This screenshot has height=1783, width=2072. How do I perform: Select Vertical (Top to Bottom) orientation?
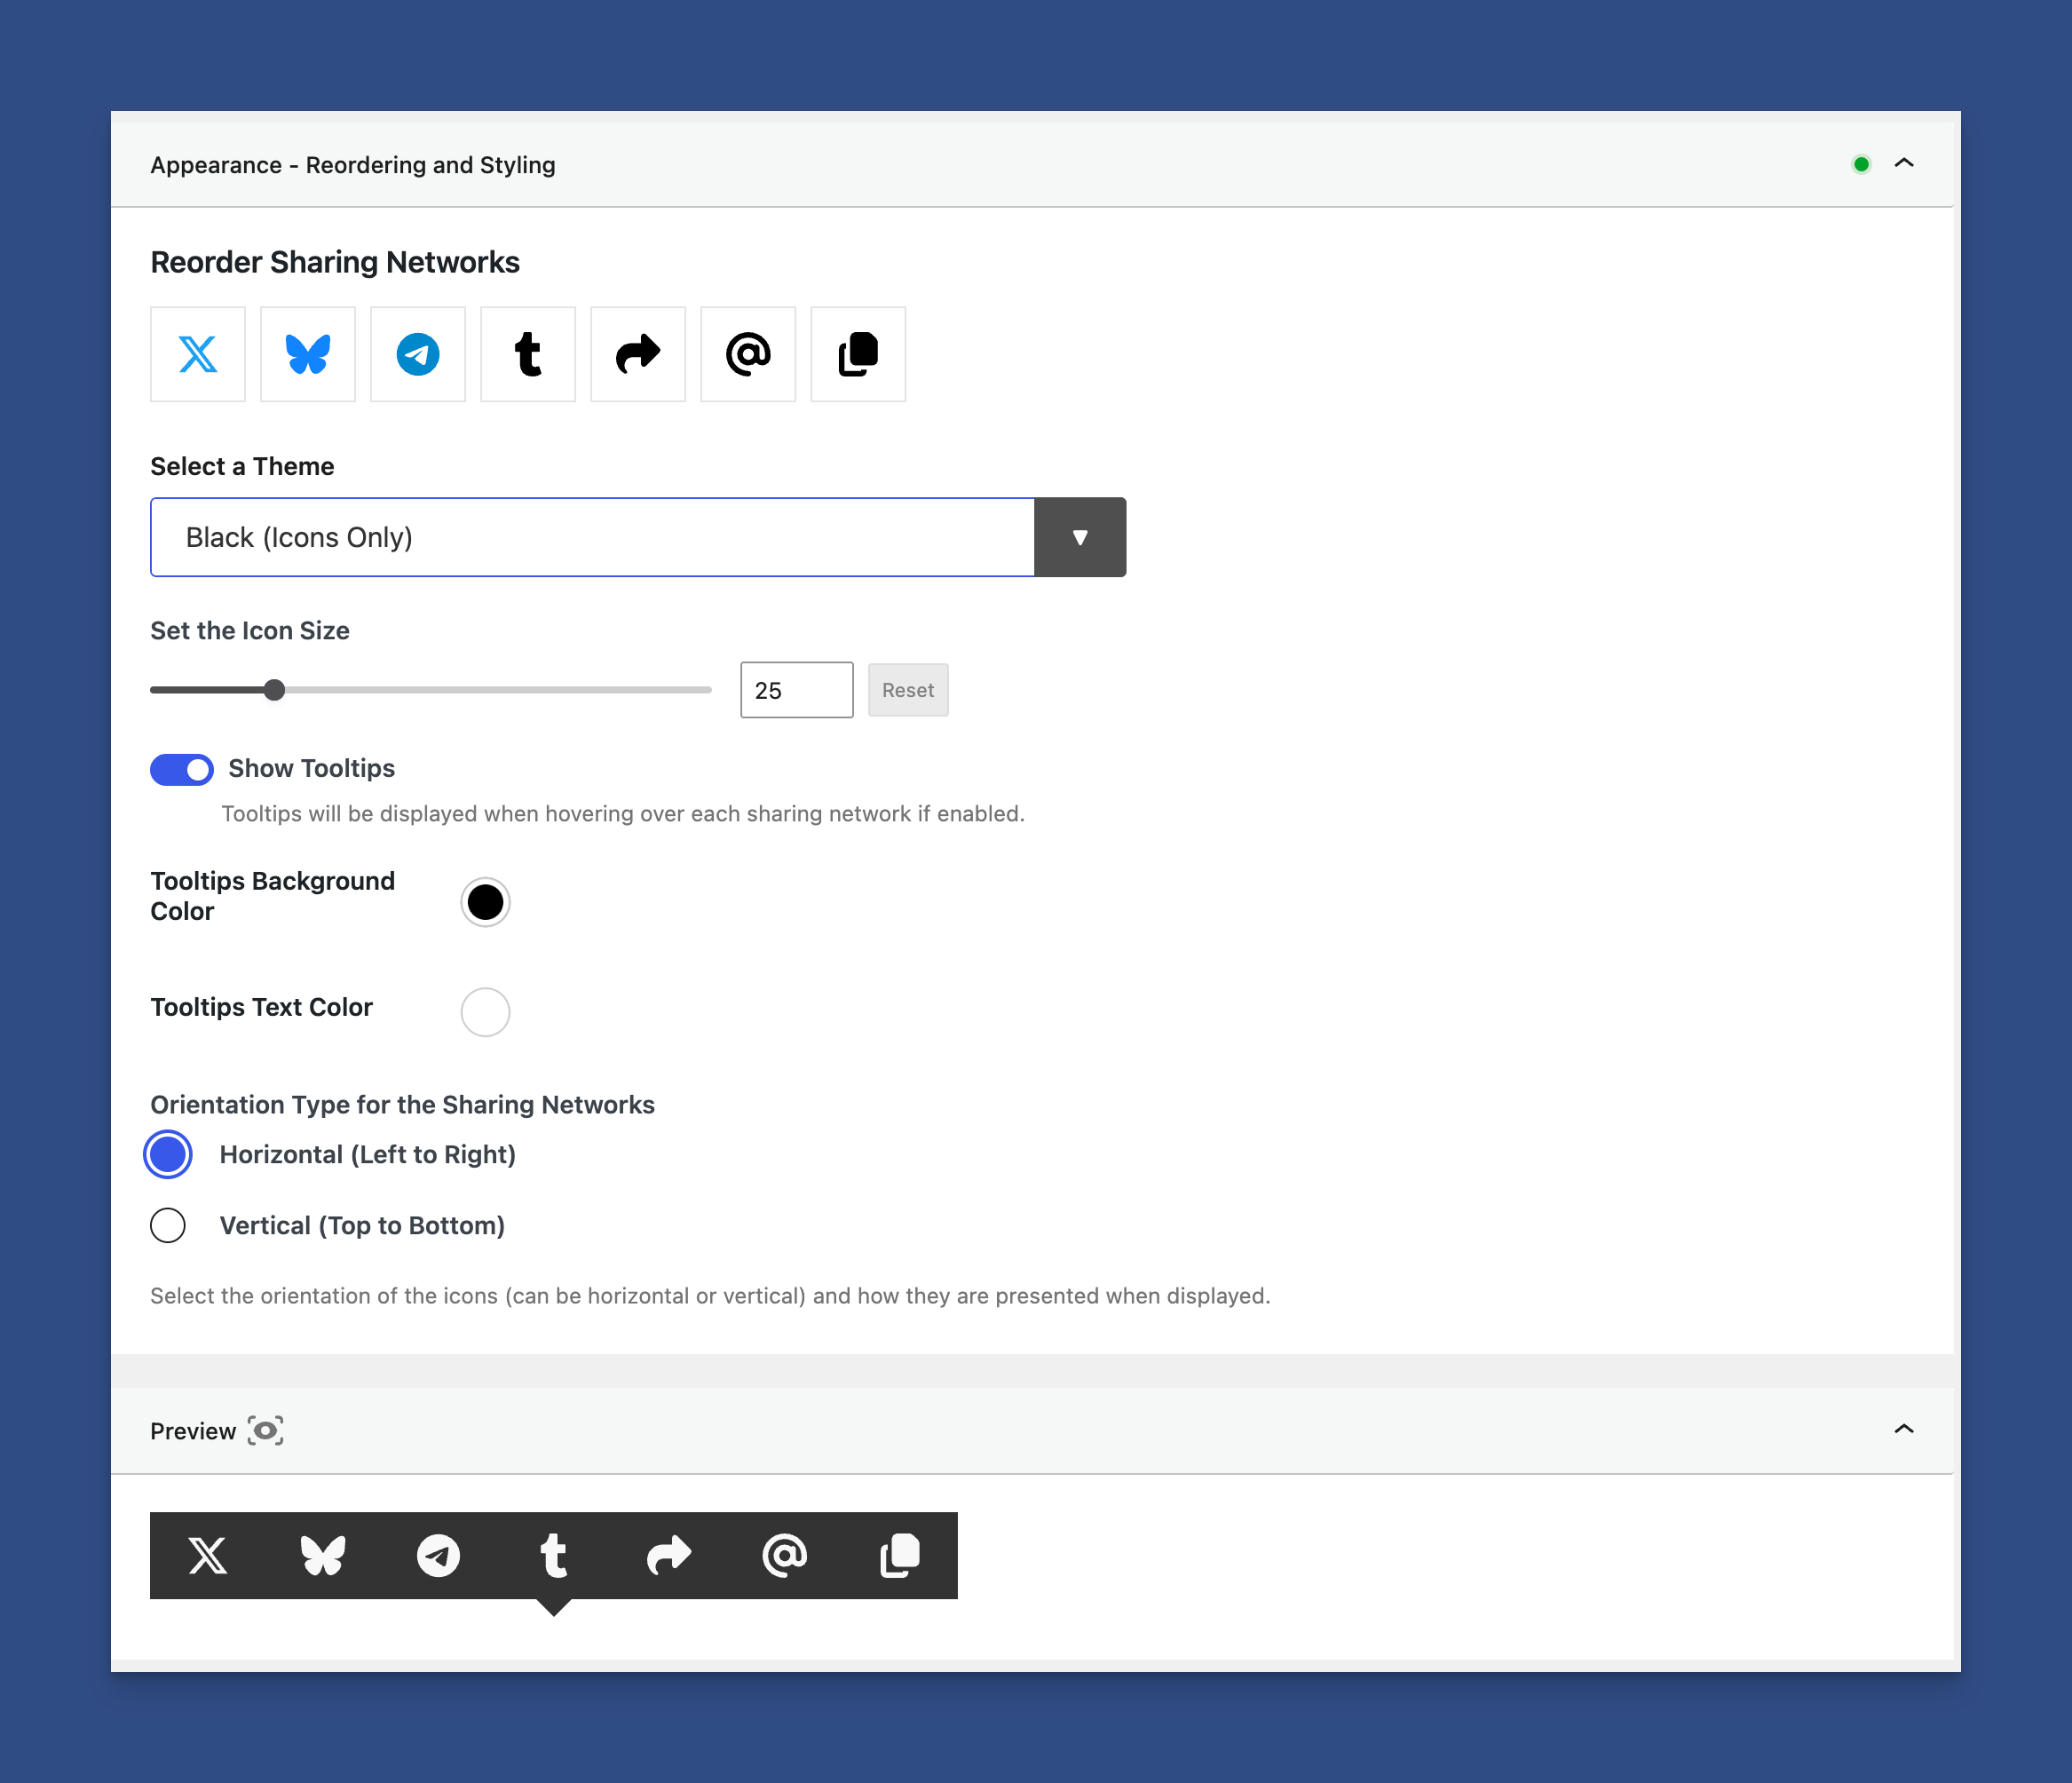(x=168, y=1225)
